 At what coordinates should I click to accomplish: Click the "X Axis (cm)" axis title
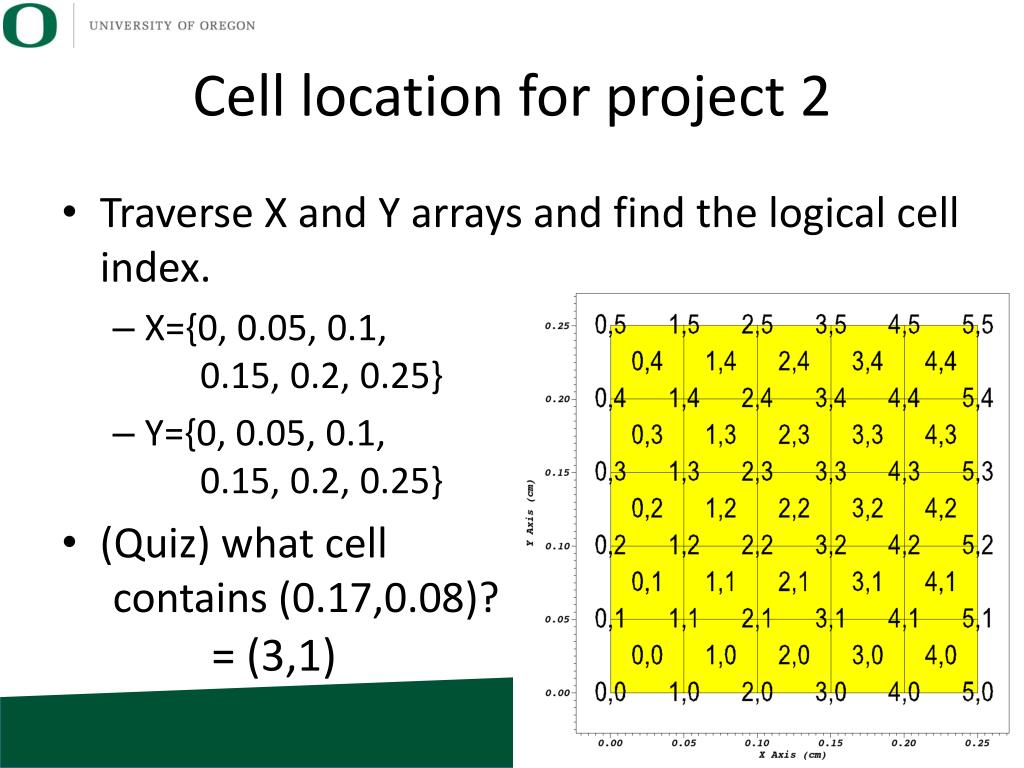(792, 755)
